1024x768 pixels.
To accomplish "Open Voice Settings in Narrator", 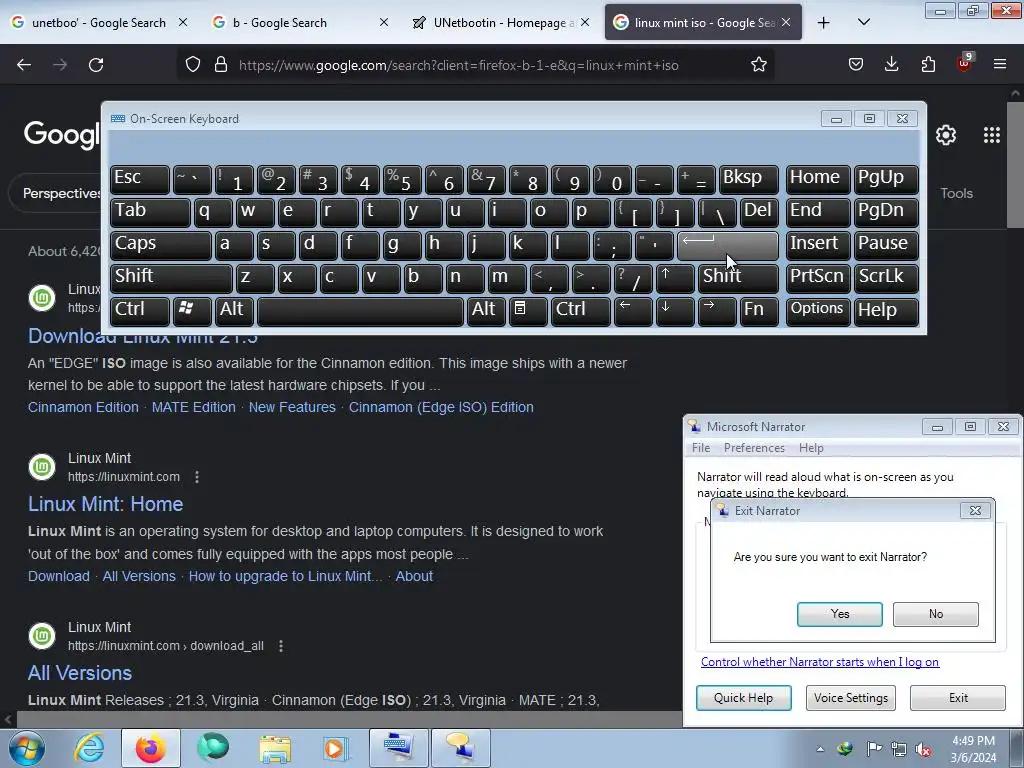I will [x=850, y=697].
